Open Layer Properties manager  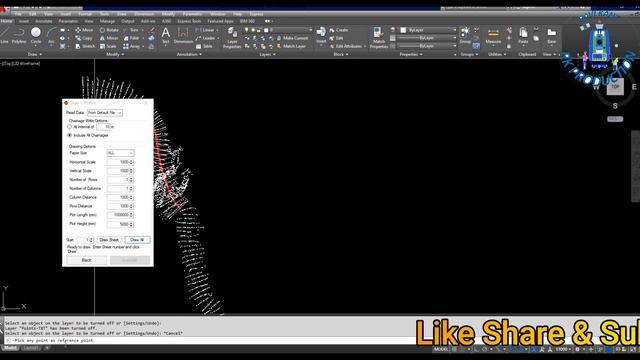point(232,38)
